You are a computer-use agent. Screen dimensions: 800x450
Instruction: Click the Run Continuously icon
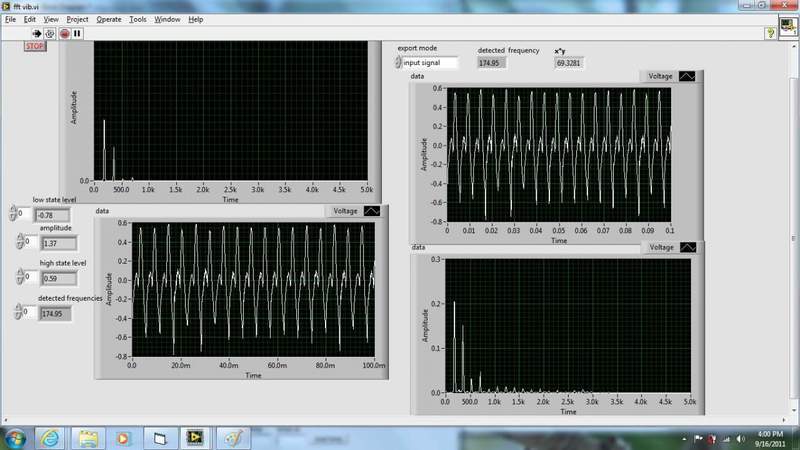pos(50,33)
